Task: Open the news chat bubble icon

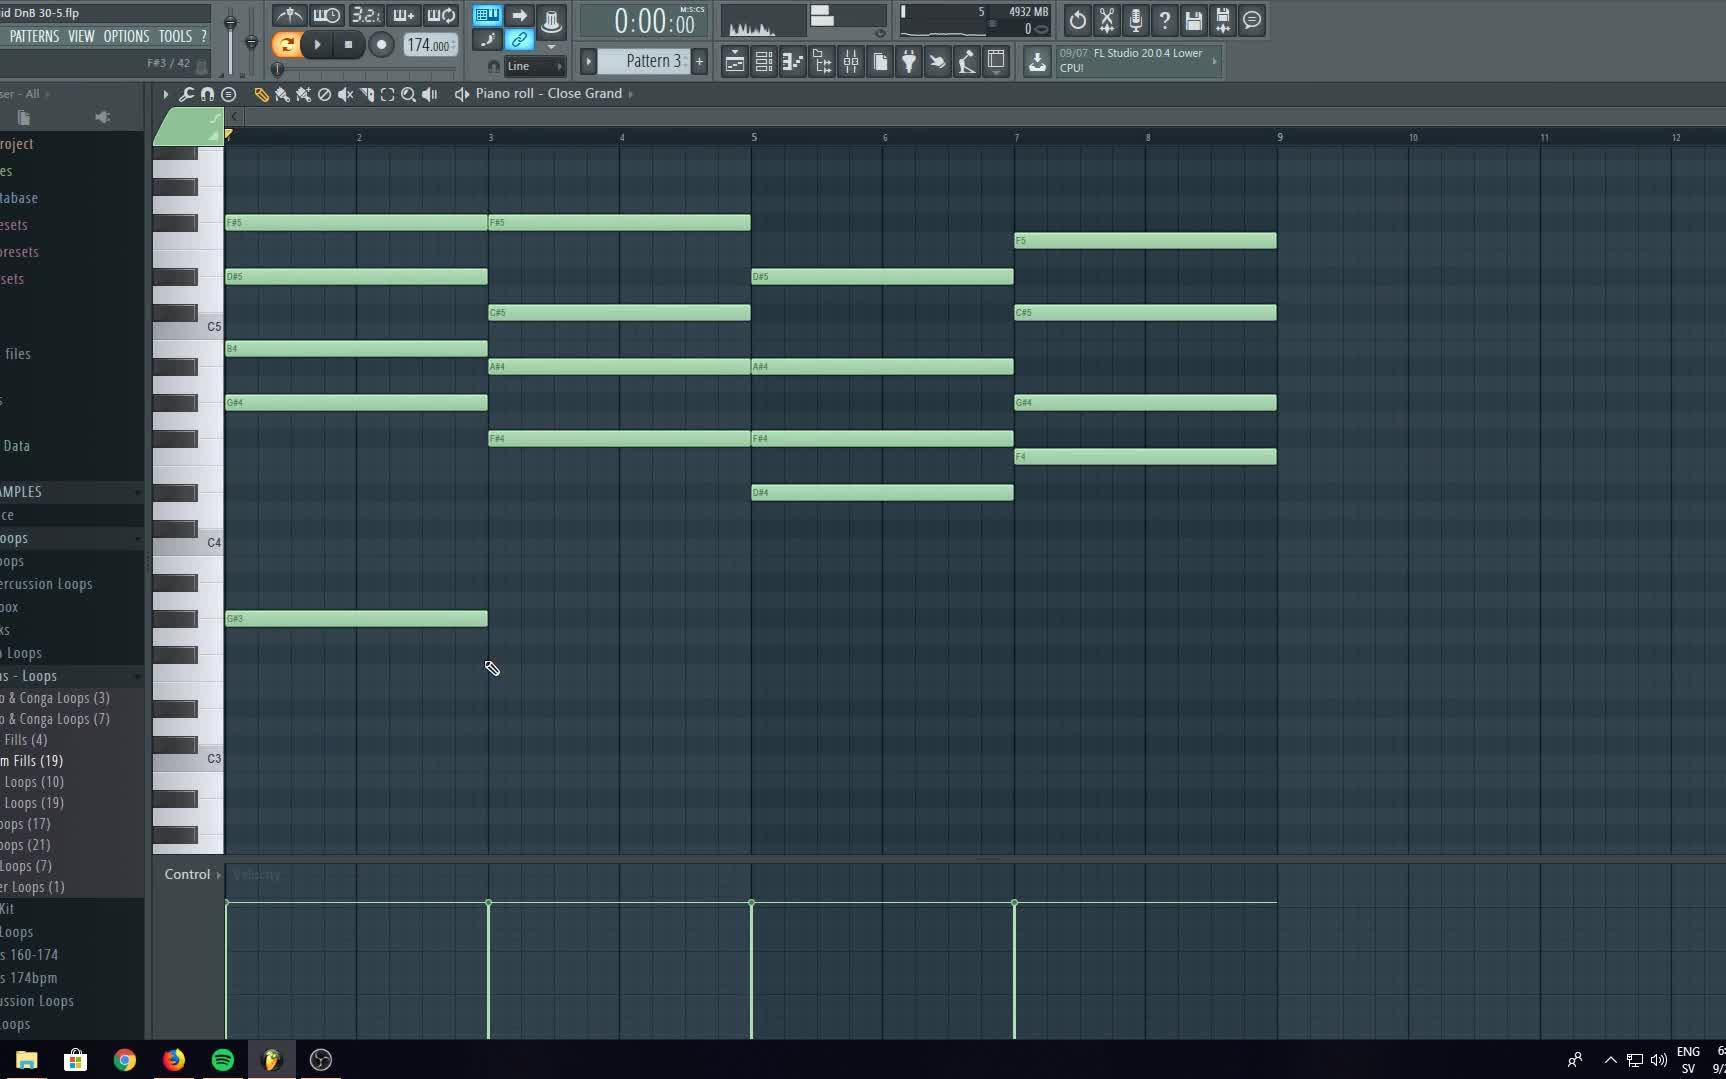Action: point(1252,20)
